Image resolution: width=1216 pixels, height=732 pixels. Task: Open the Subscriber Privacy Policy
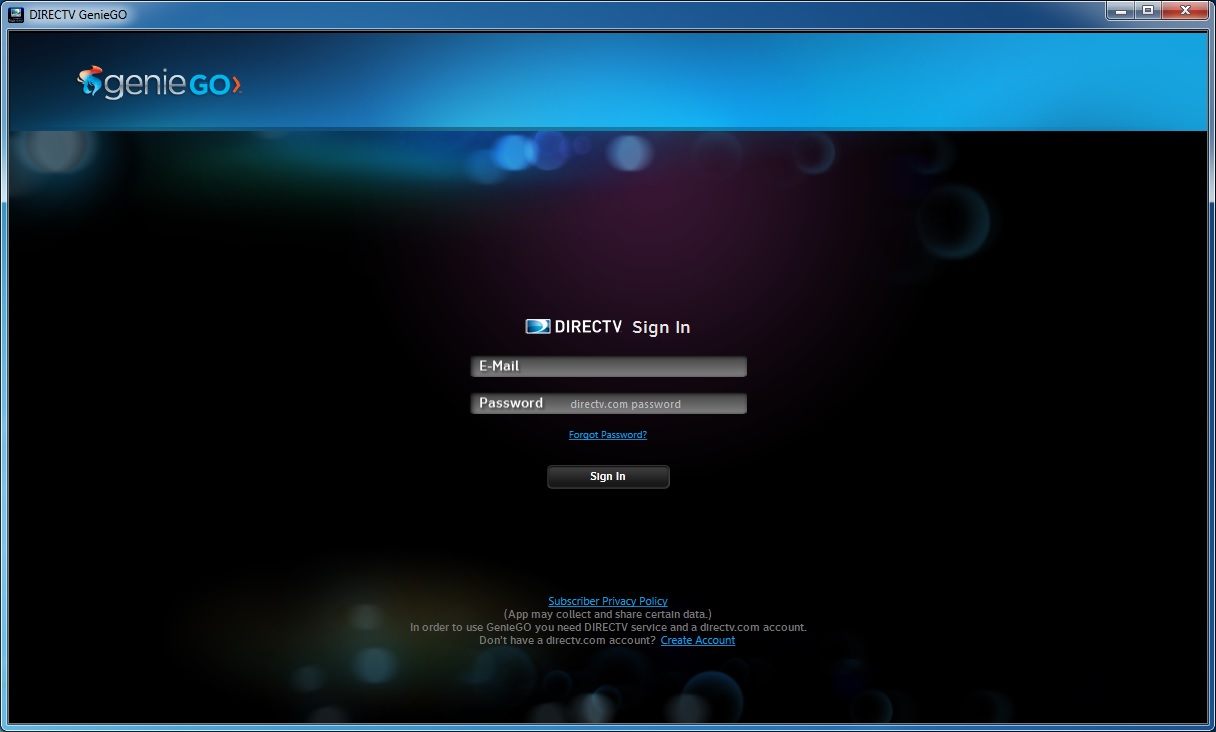pos(608,600)
